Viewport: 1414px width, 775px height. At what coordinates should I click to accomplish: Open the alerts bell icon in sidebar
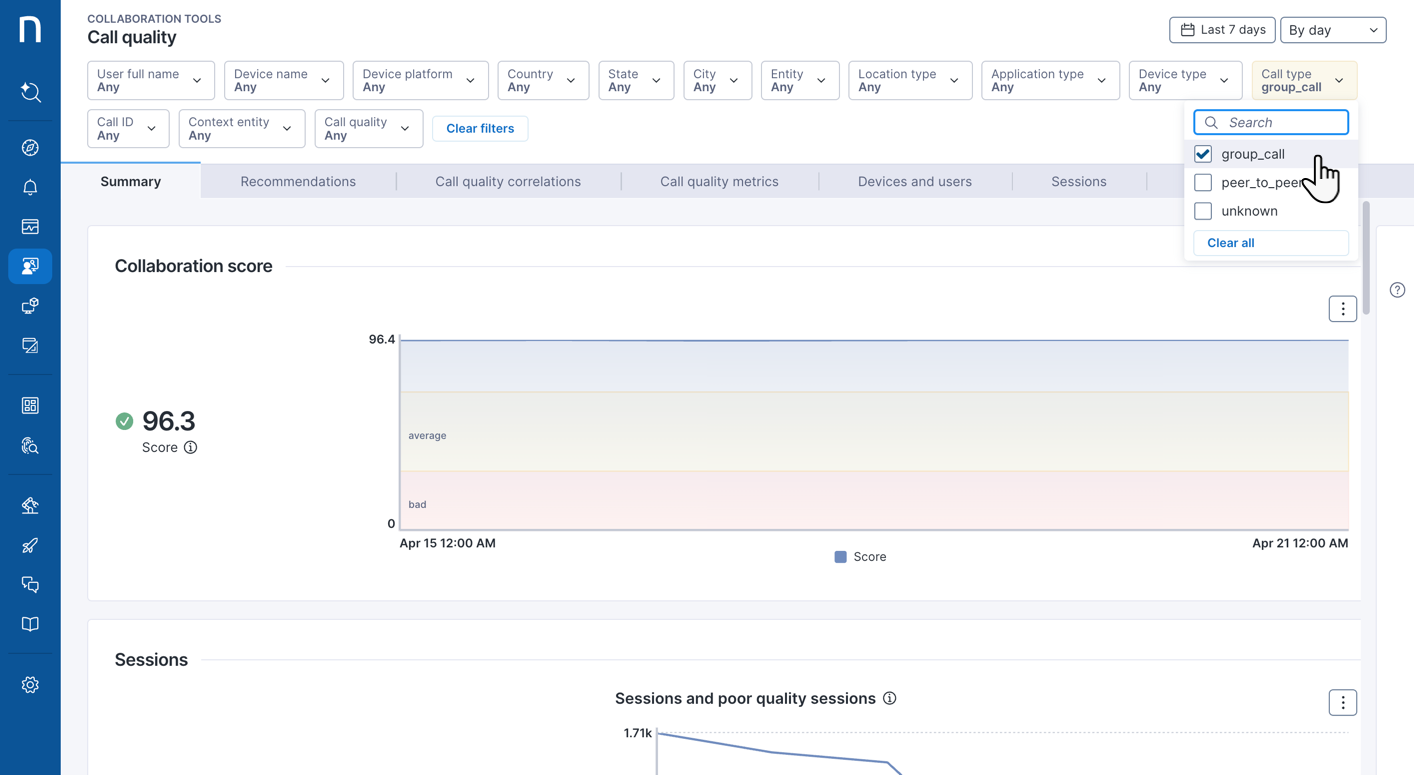(x=30, y=188)
